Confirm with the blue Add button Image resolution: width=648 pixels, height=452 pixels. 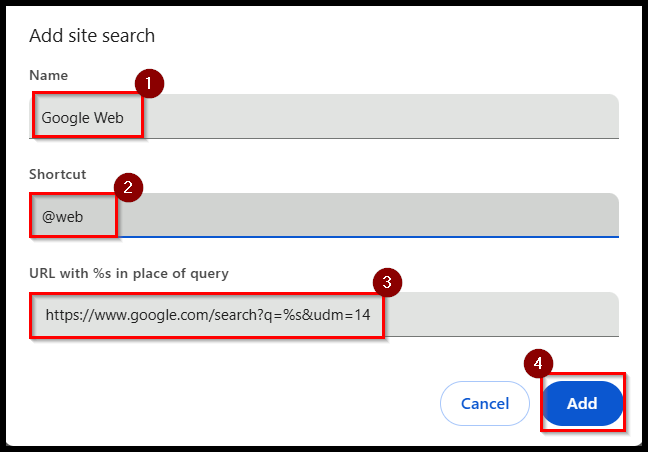click(582, 403)
